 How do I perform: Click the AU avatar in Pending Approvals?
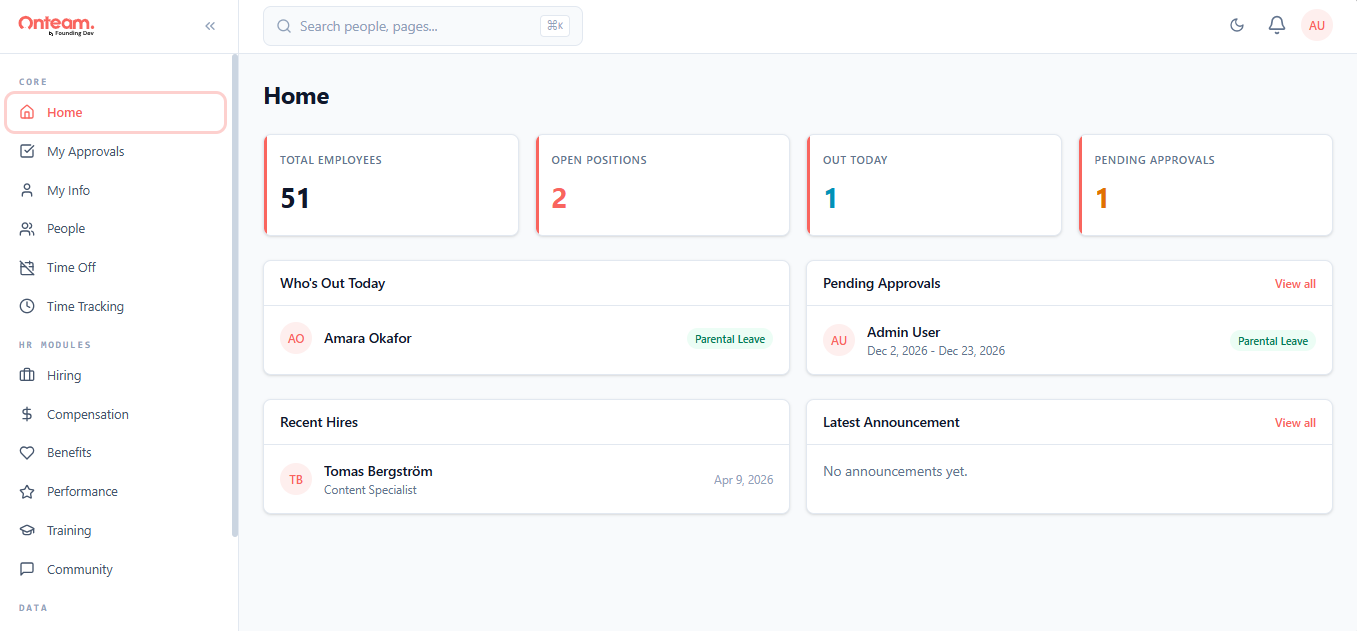(x=839, y=340)
